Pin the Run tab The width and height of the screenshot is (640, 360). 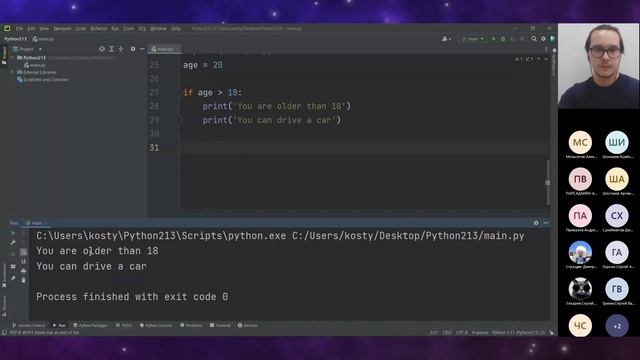pyautogui.click(x=13, y=278)
